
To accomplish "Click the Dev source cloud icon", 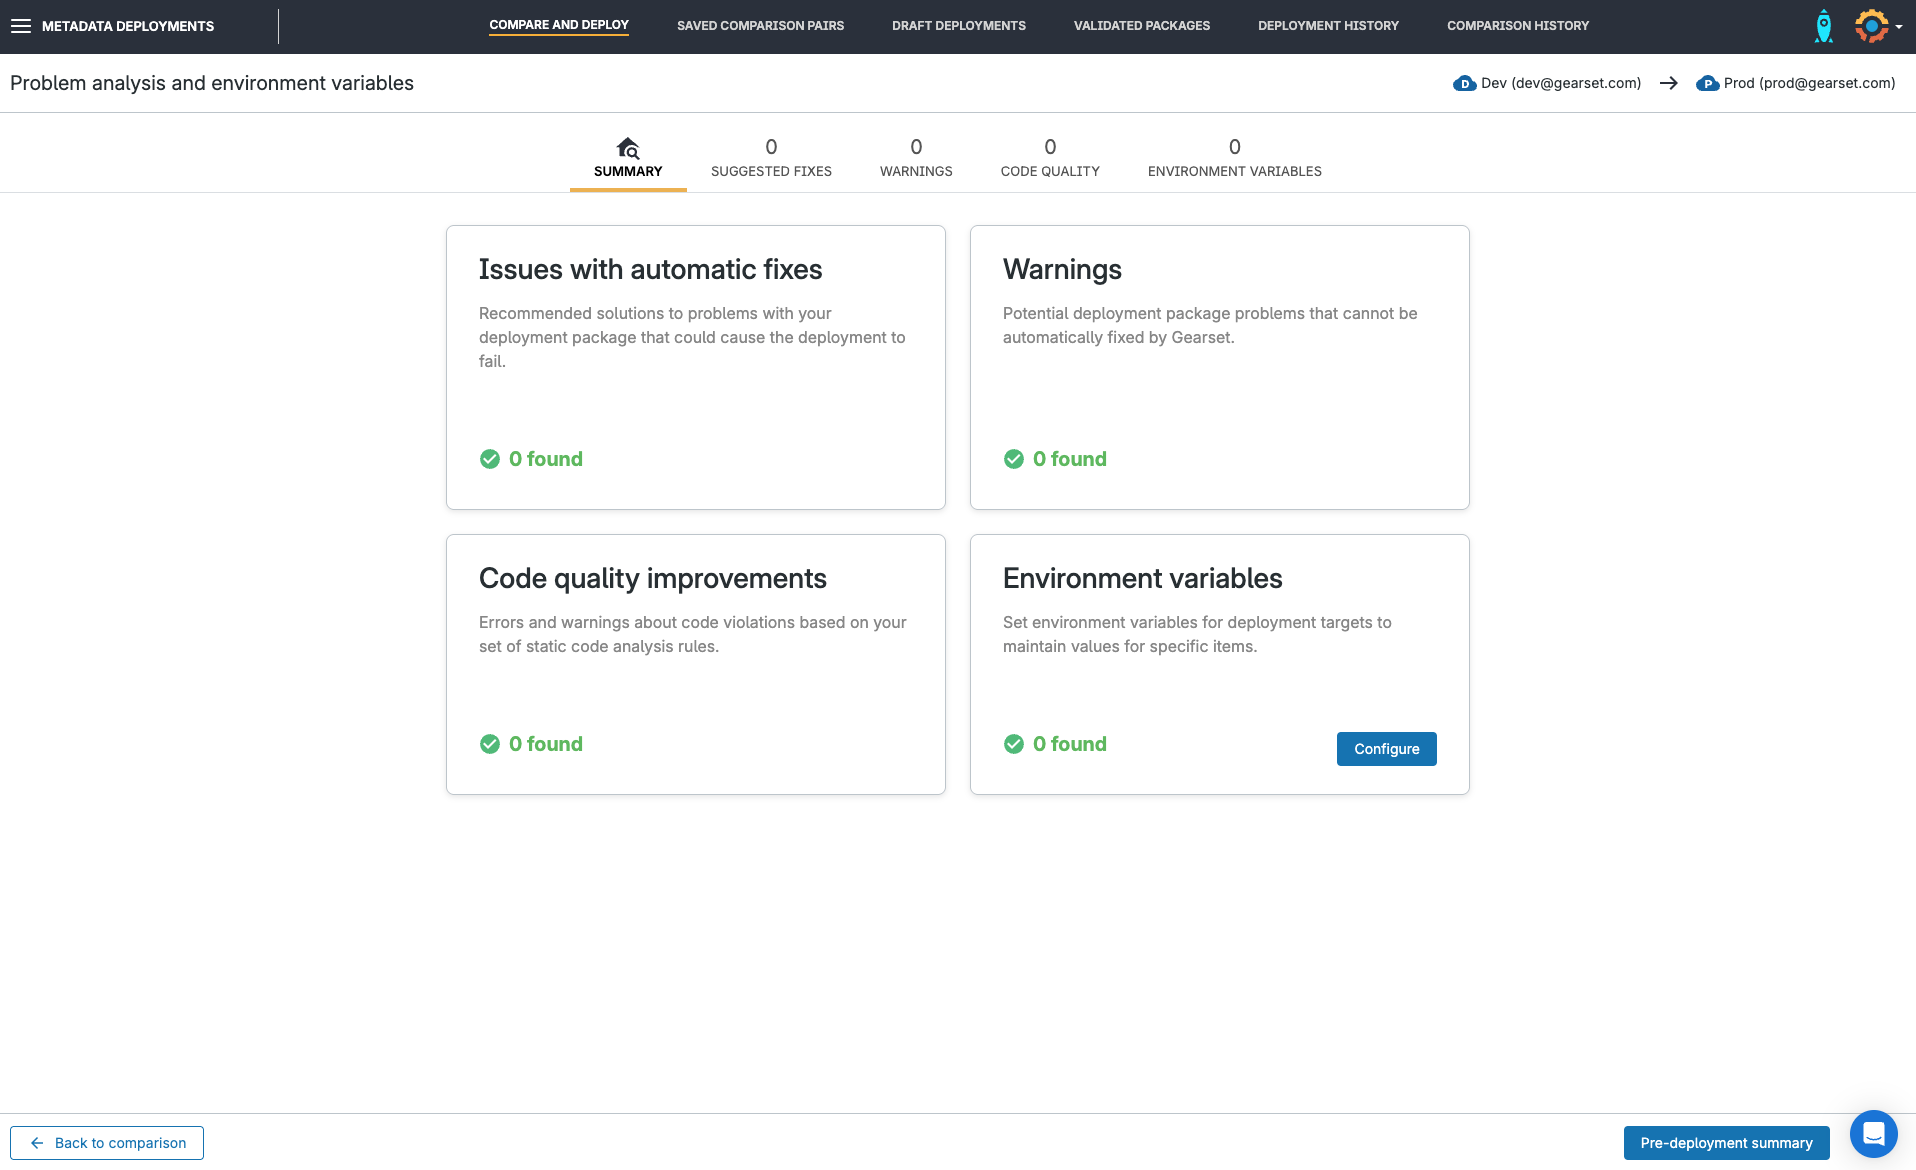I will 1464,84.
